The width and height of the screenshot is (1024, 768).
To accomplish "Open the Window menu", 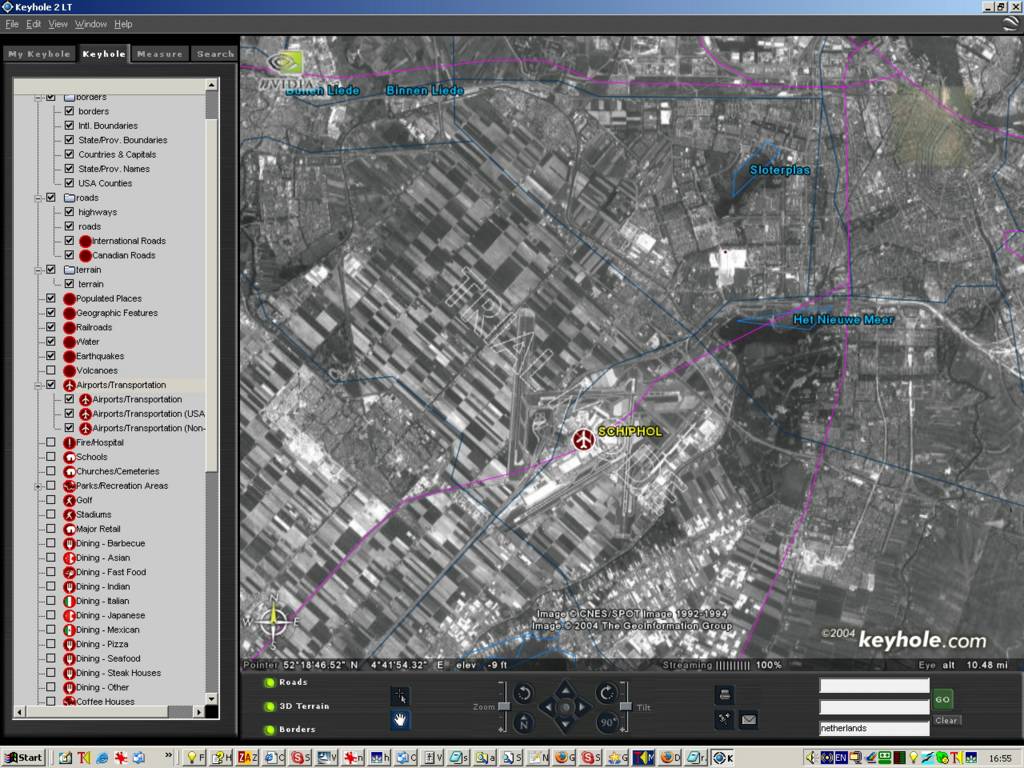I will tap(91, 24).
